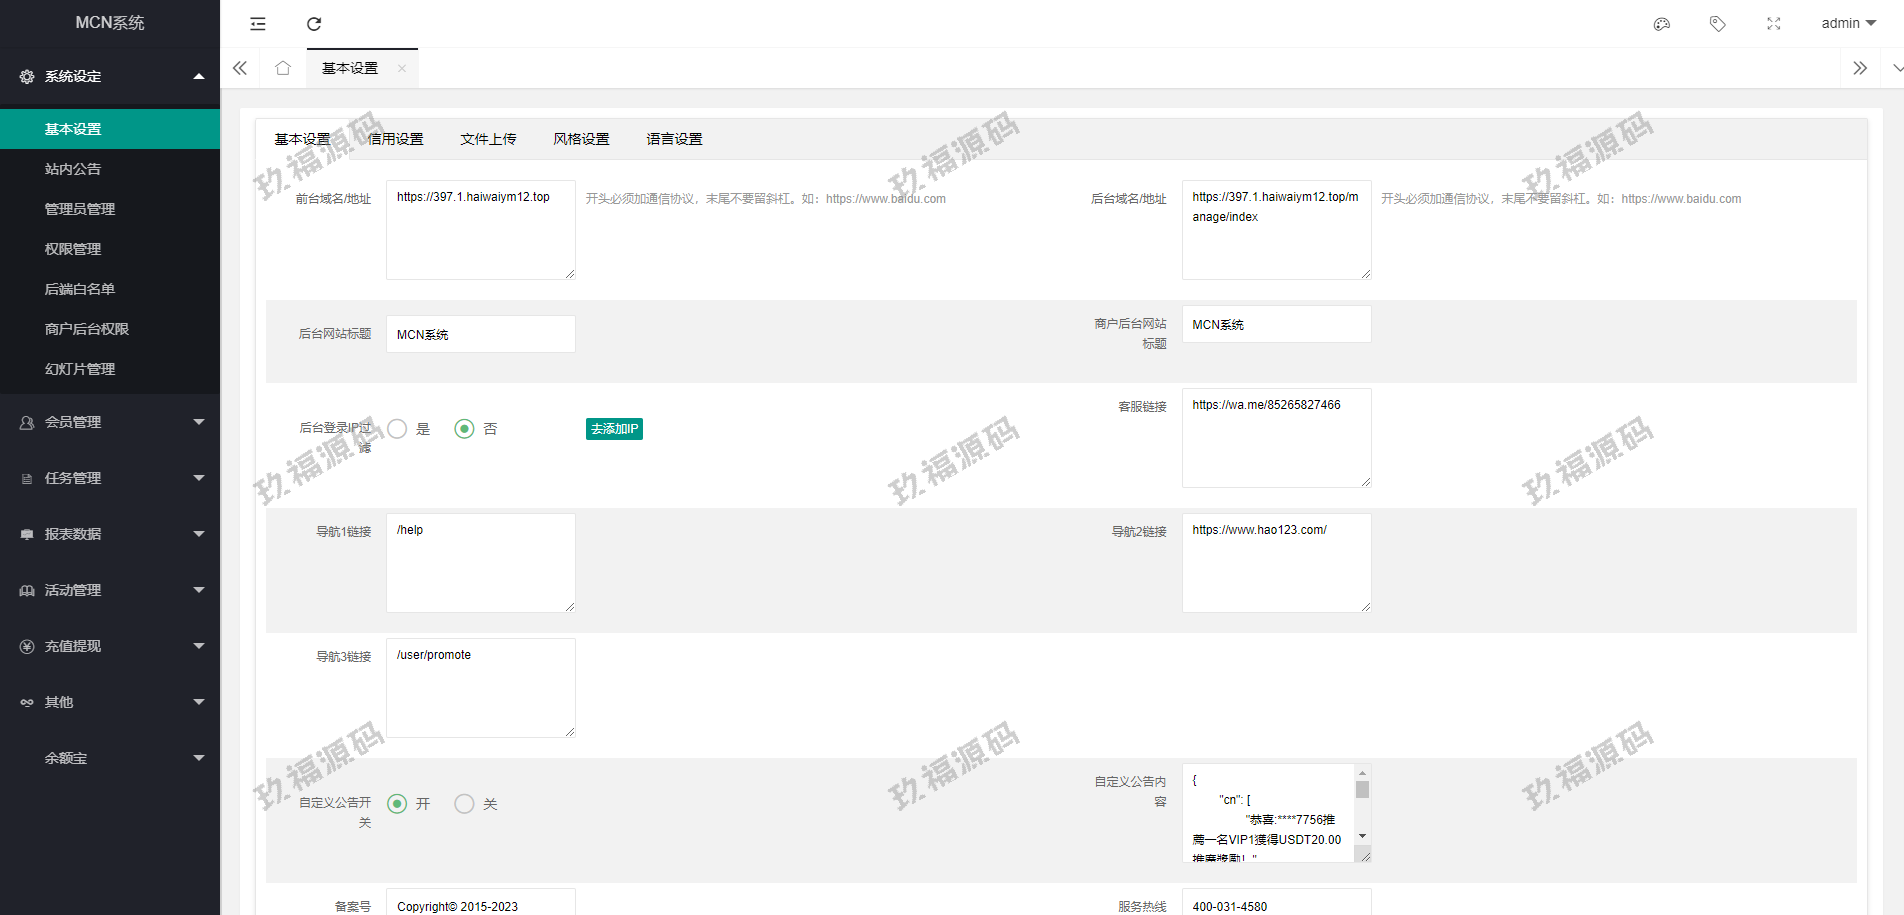This screenshot has height=915, width=1904.
Task: Click the refresh page icon
Action: tap(314, 24)
